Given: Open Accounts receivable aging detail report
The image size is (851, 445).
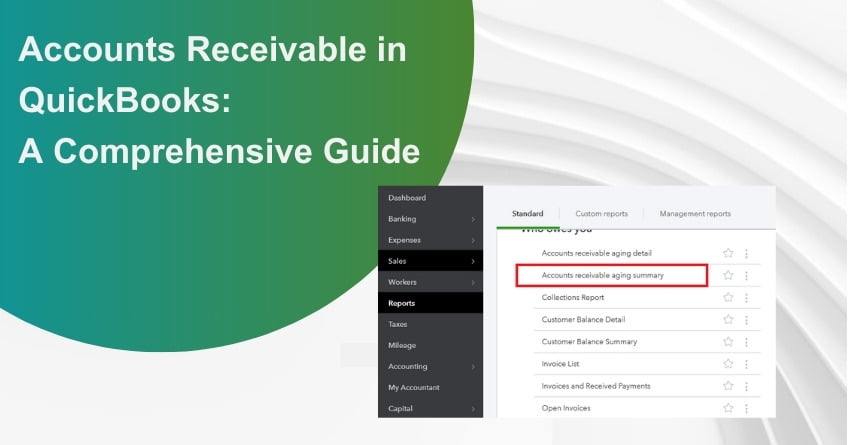Looking at the screenshot, I should point(596,253).
